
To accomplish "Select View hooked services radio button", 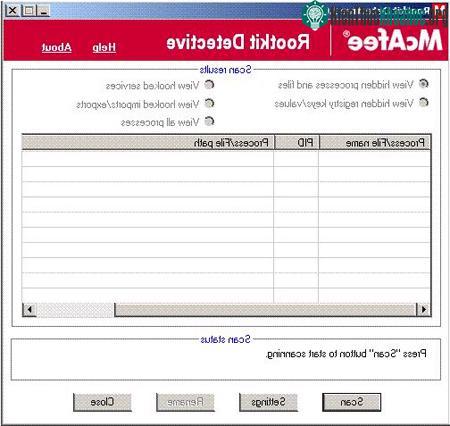I will click(x=209, y=85).
